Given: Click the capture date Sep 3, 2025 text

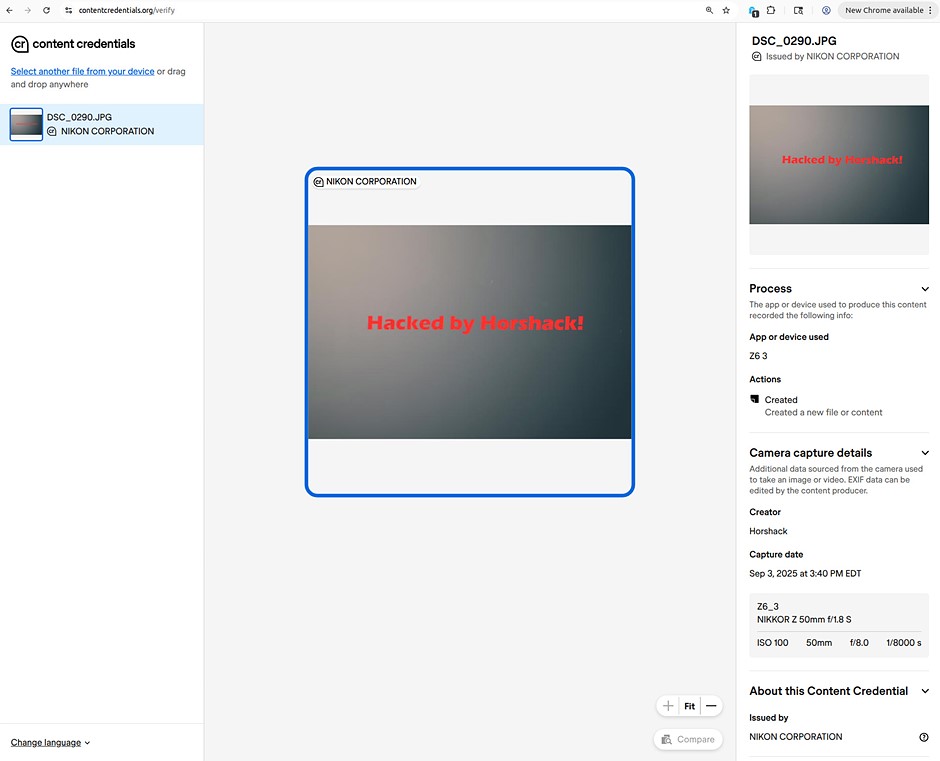Looking at the screenshot, I should (x=805, y=573).
